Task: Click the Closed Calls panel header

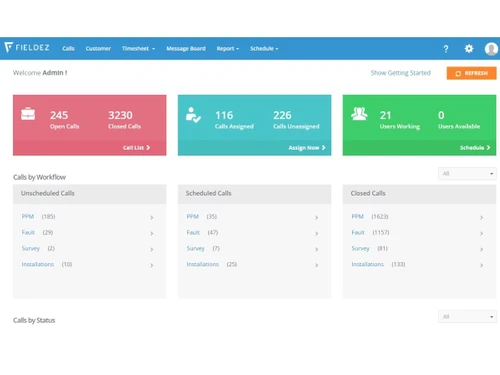Action: pyautogui.click(x=419, y=194)
